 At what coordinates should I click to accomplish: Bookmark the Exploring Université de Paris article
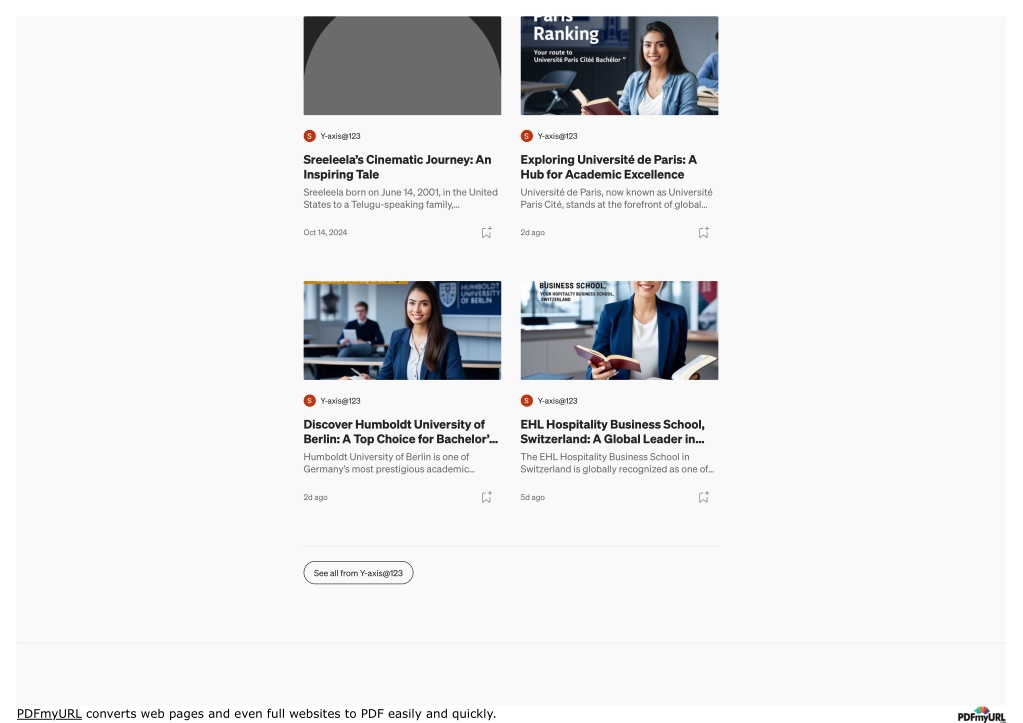click(703, 232)
